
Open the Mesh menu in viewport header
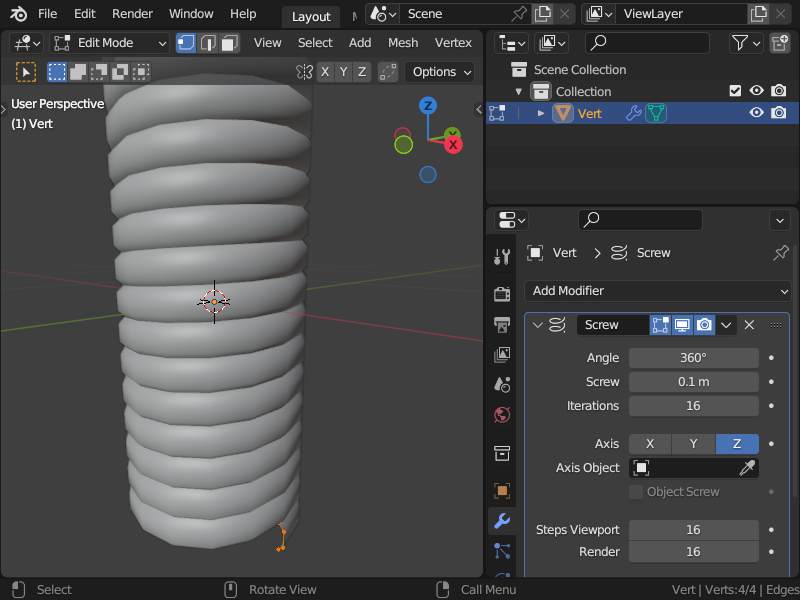point(403,43)
